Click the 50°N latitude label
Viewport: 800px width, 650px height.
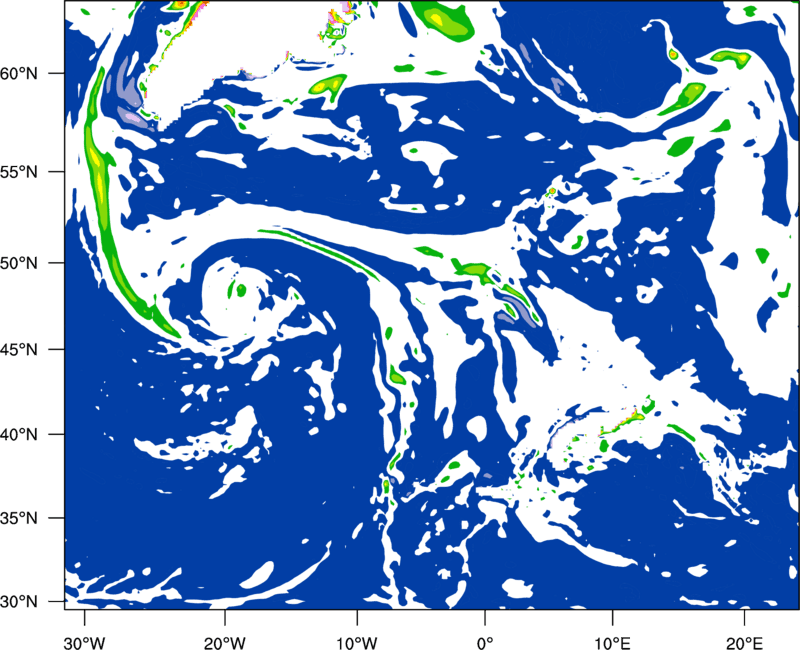tap(19, 263)
